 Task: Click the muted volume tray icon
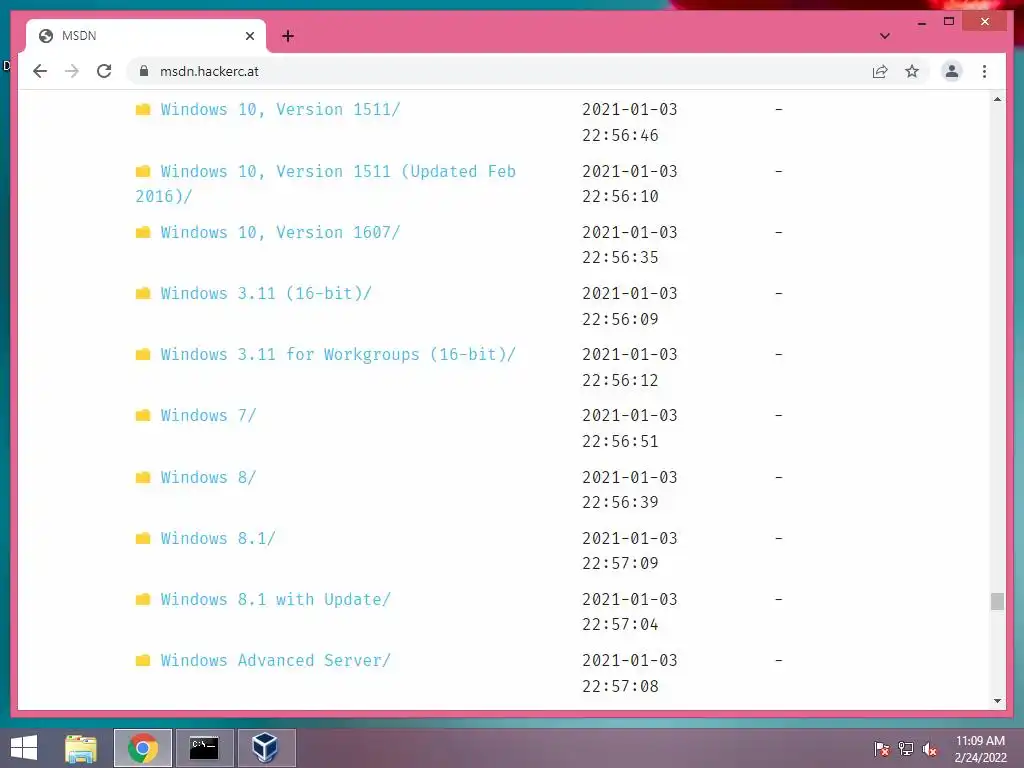tap(929, 748)
